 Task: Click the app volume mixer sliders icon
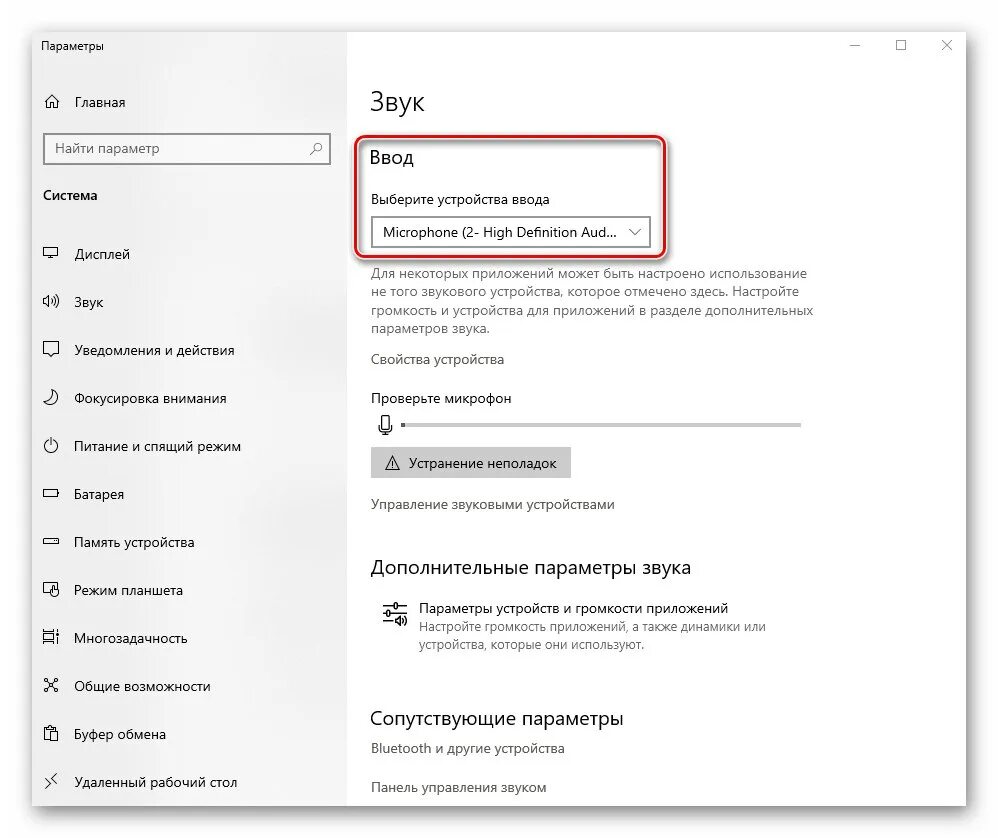coord(395,615)
